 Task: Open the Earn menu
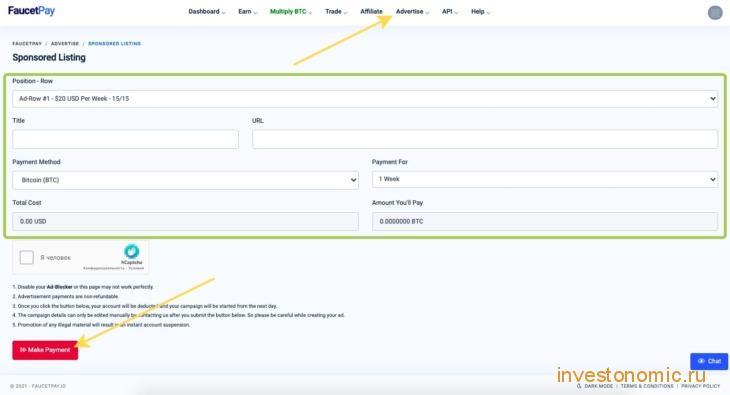click(247, 12)
